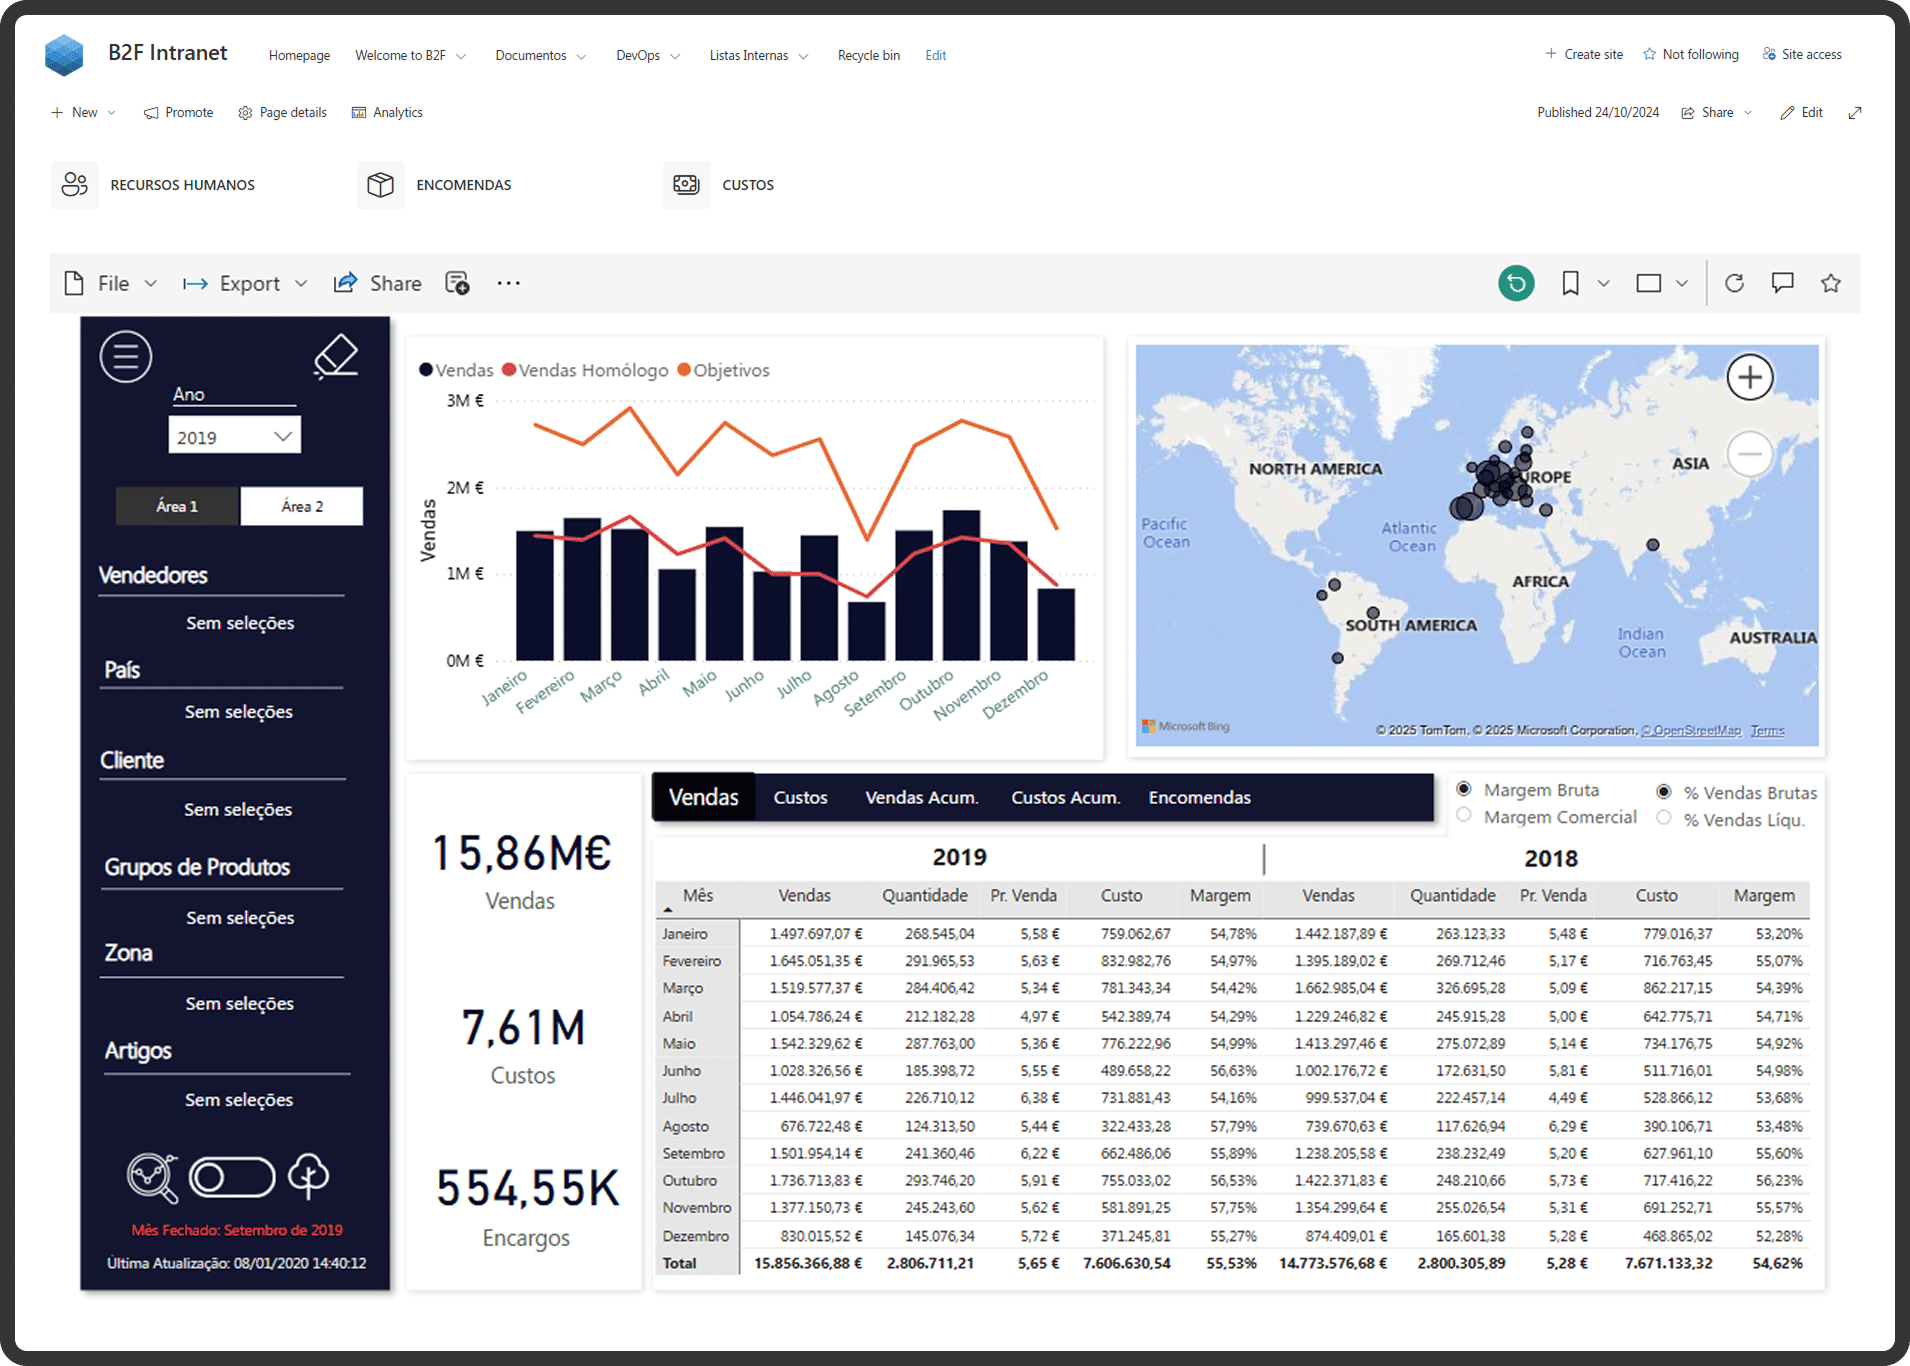
Task: Open the comments speech bubble icon
Action: [x=1782, y=283]
